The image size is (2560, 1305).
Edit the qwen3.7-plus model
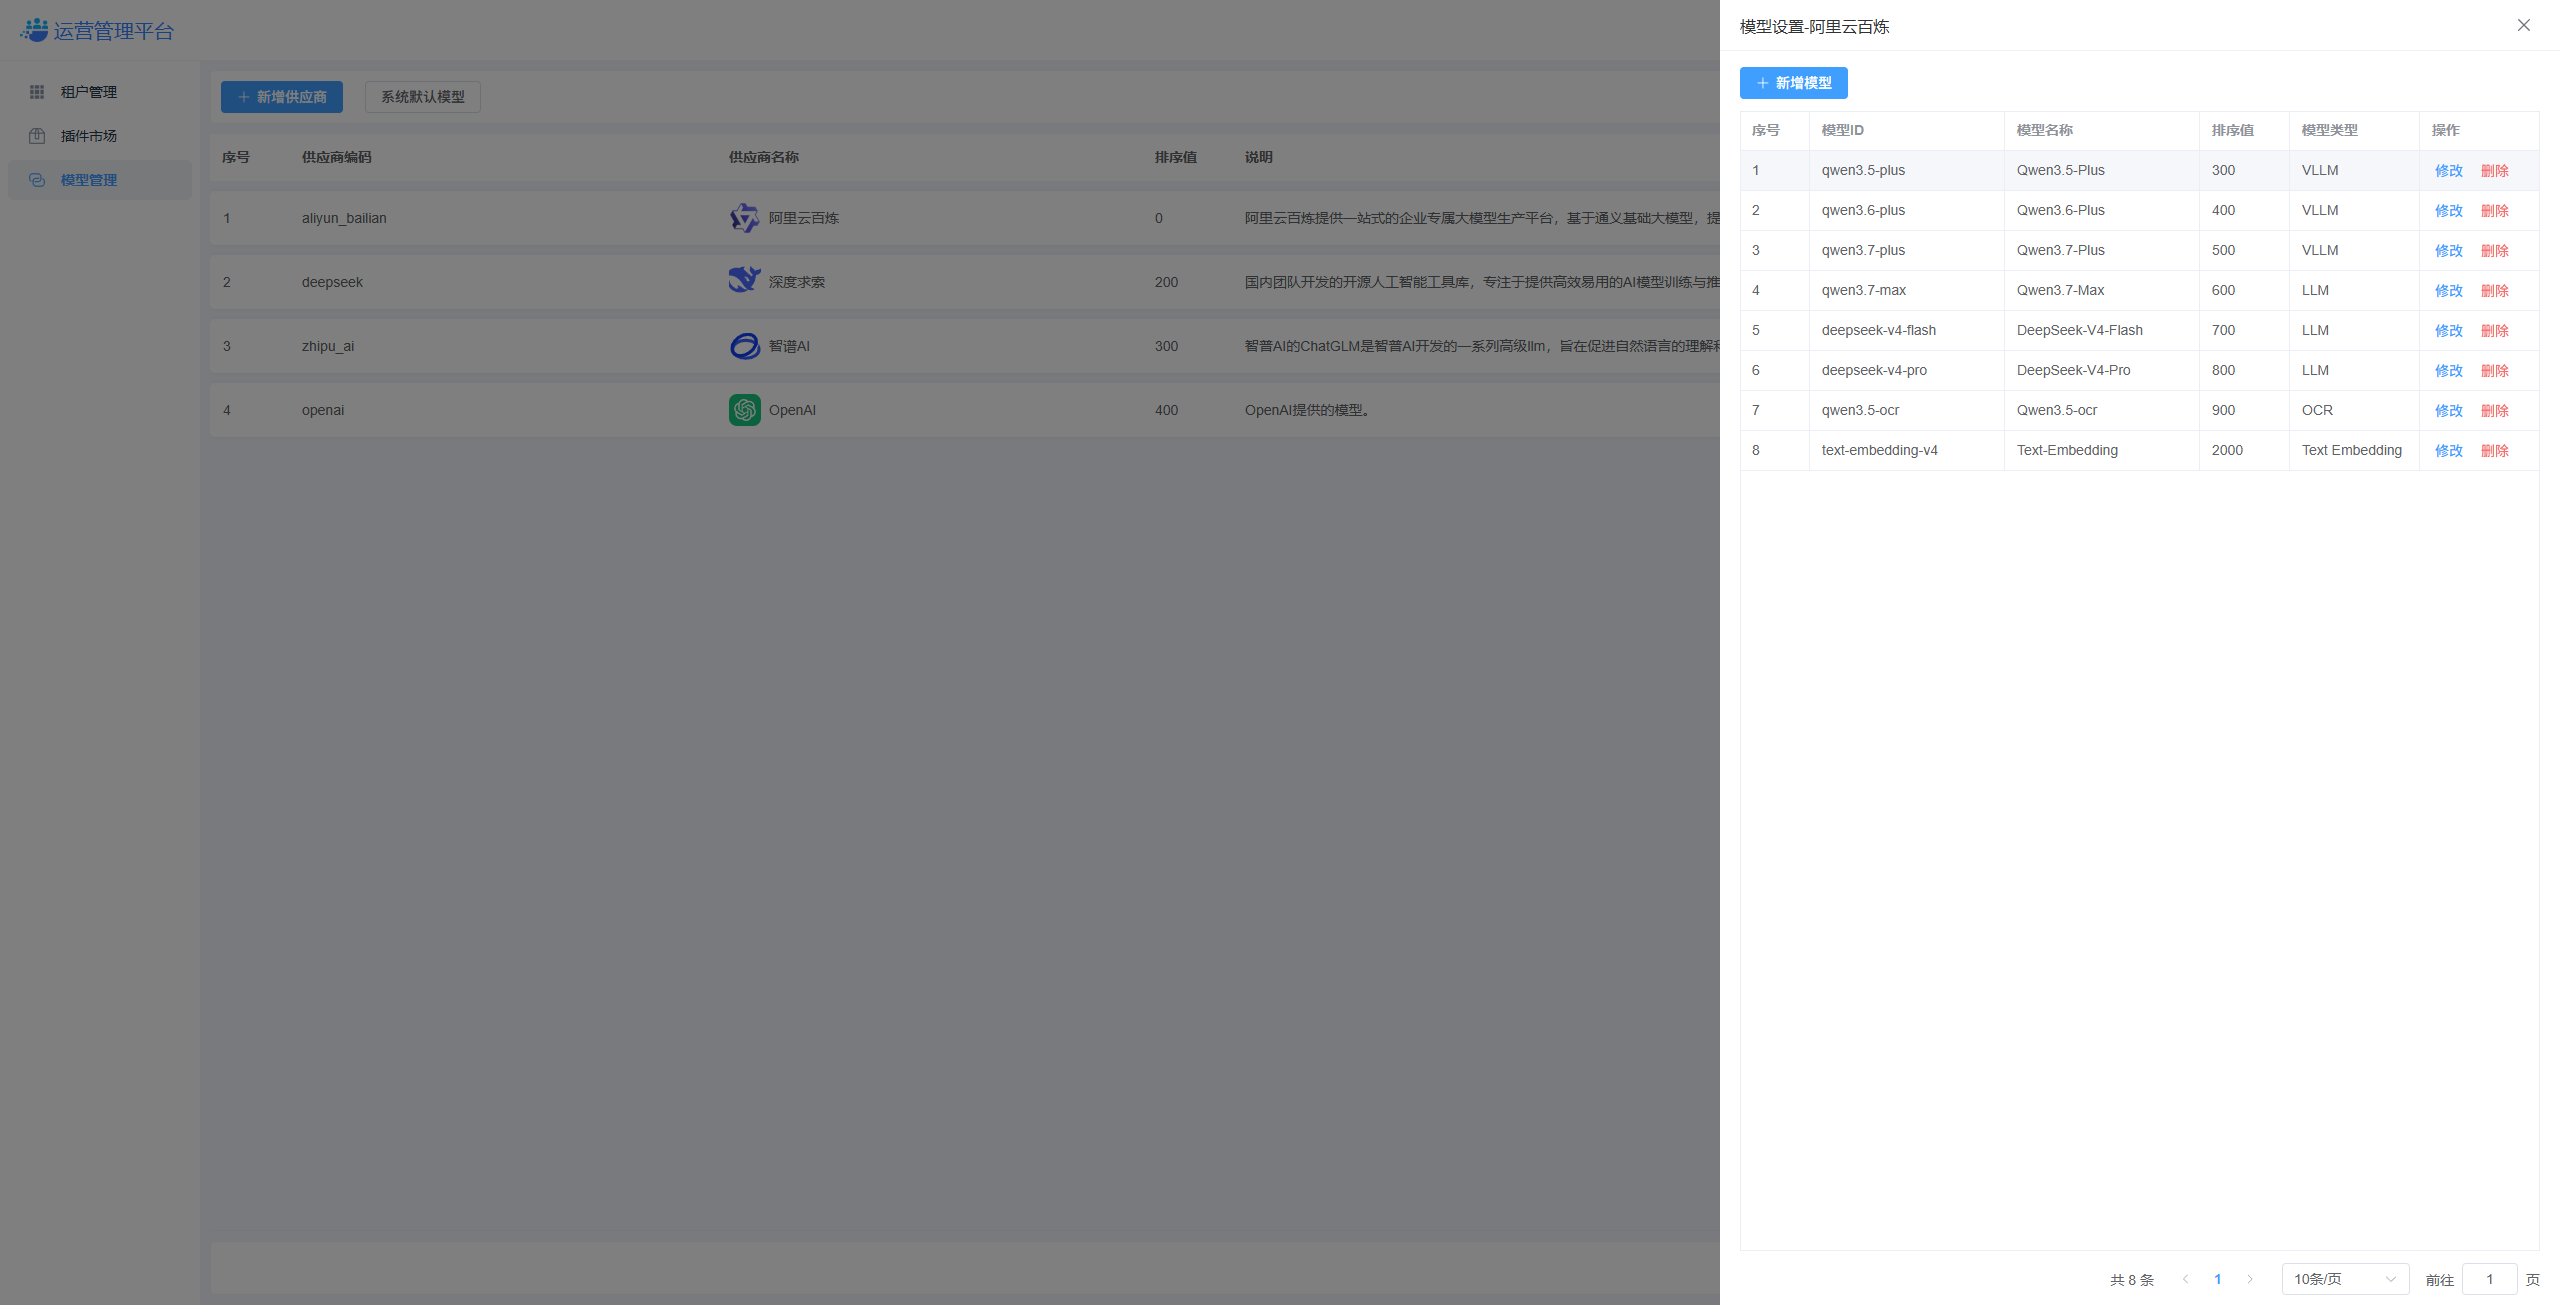[x=2448, y=251]
